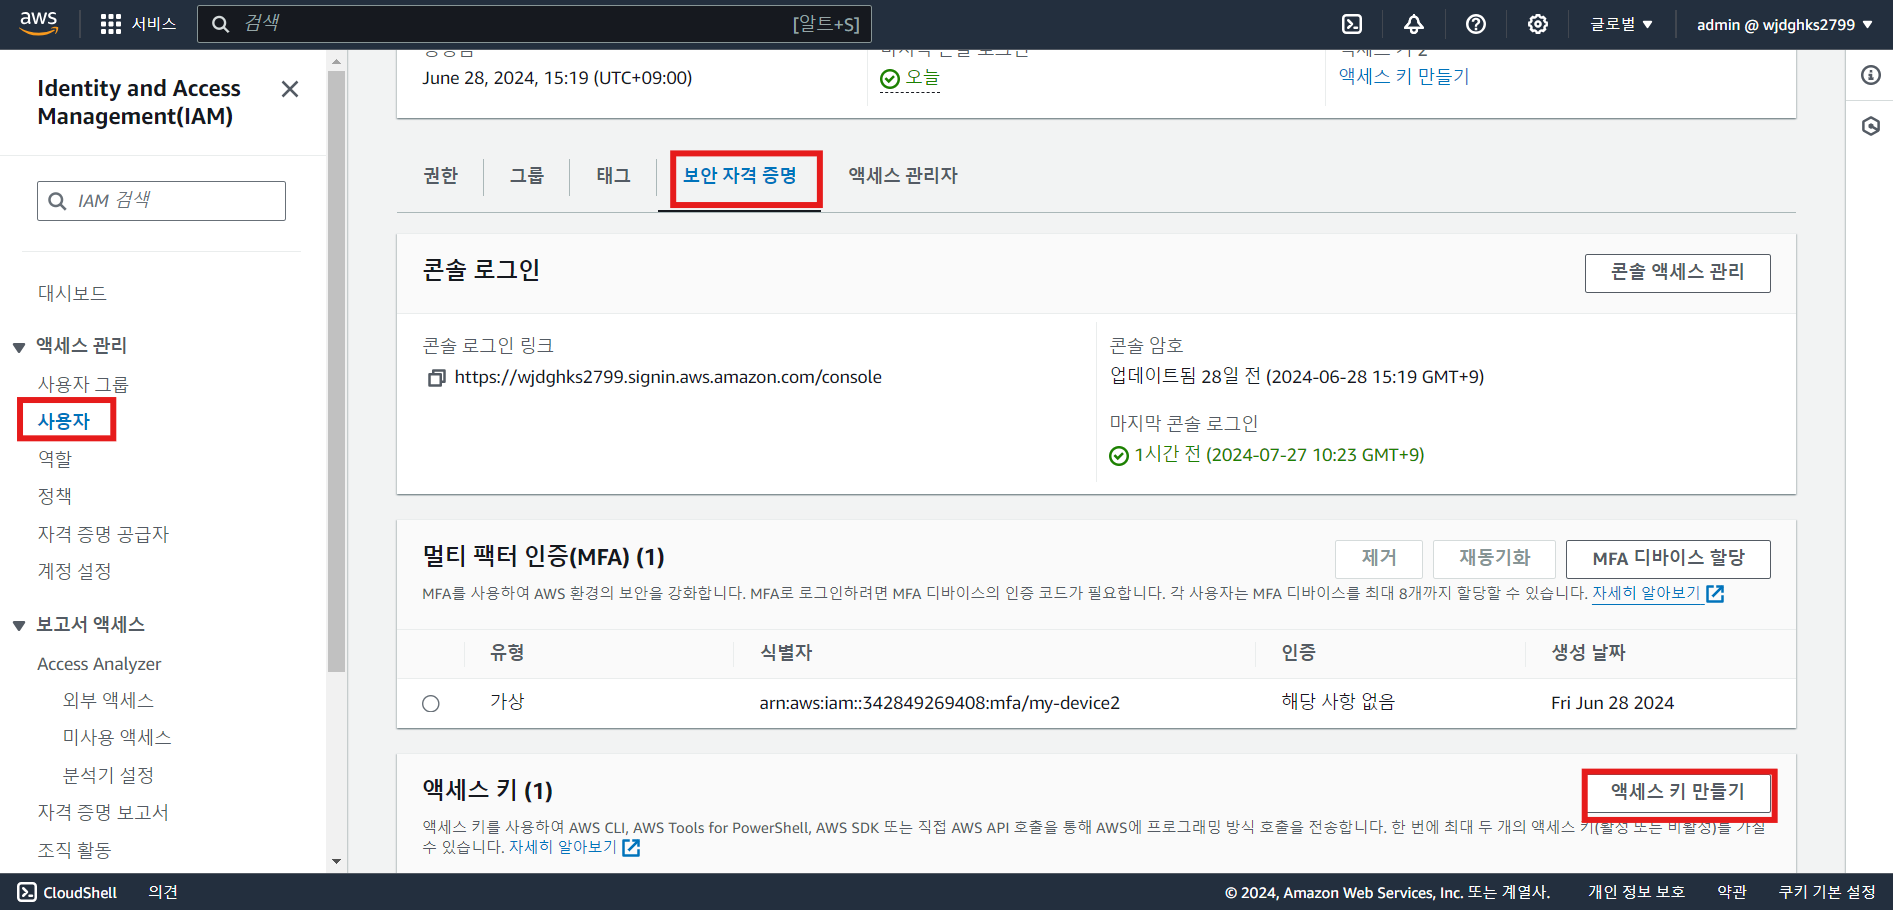The width and height of the screenshot is (1893, 910).
Task: Open CloudShell terminal icon in top bar
Action: point(1352,24)
